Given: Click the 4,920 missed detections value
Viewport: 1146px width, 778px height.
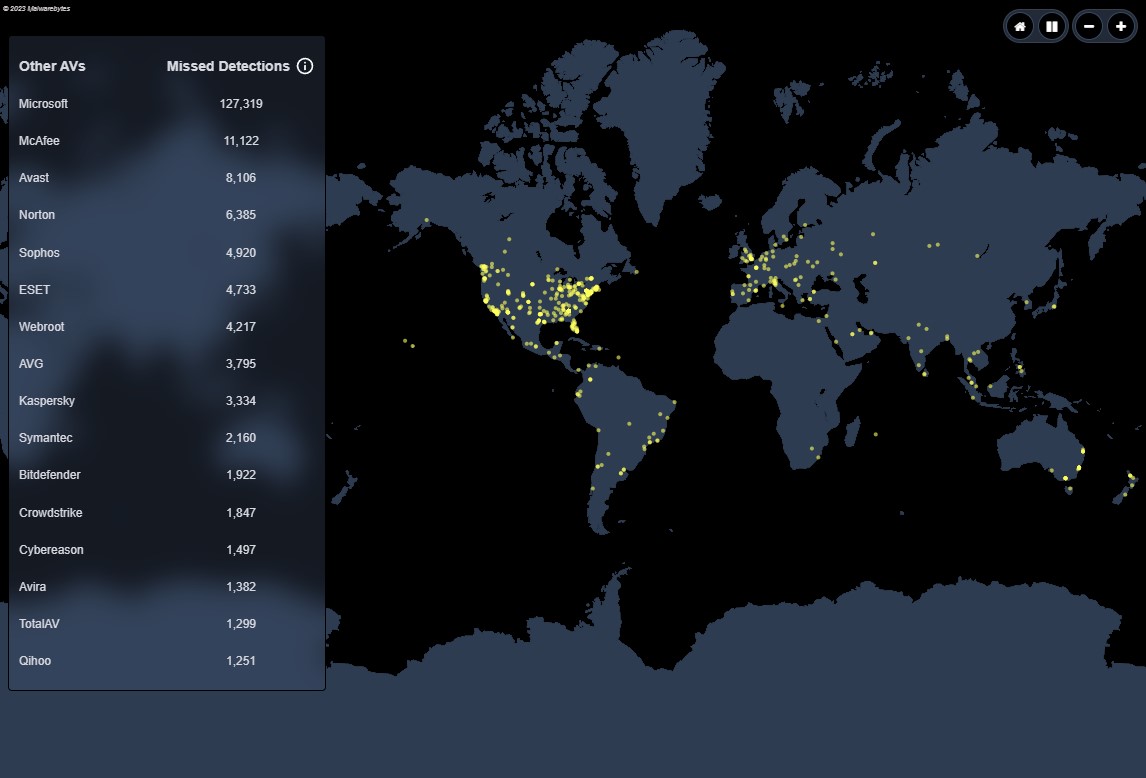Looking at the screenshot, I should coord(241,252).
